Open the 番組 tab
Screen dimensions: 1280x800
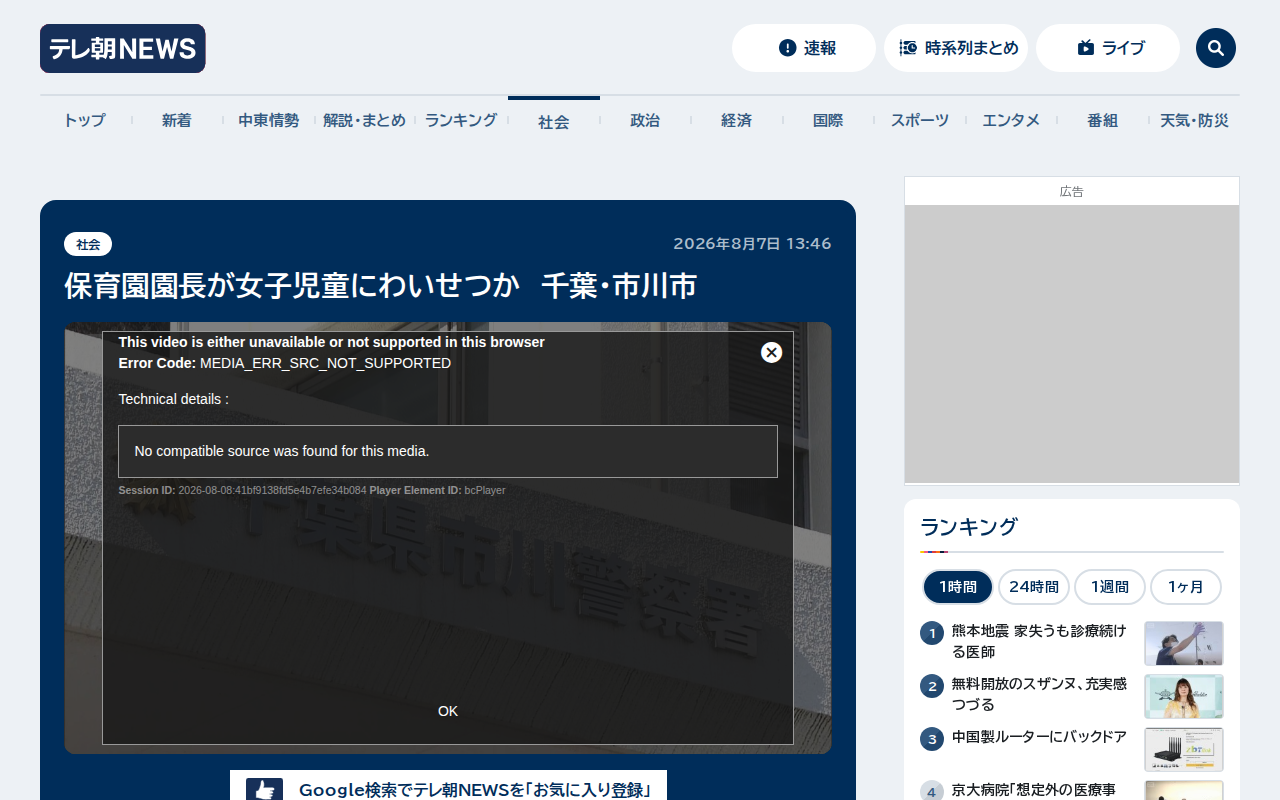[x=1102, y=120]
